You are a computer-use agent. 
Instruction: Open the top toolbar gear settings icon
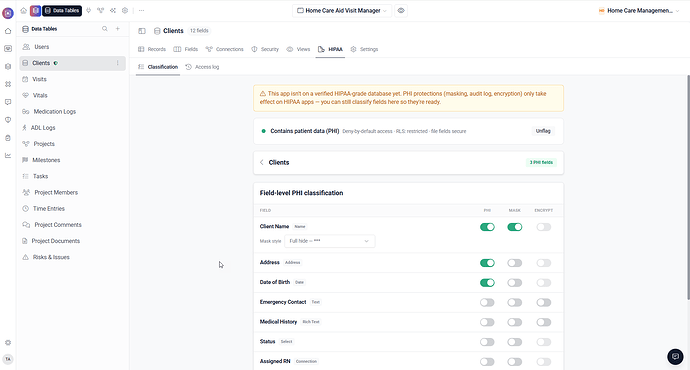125,11
